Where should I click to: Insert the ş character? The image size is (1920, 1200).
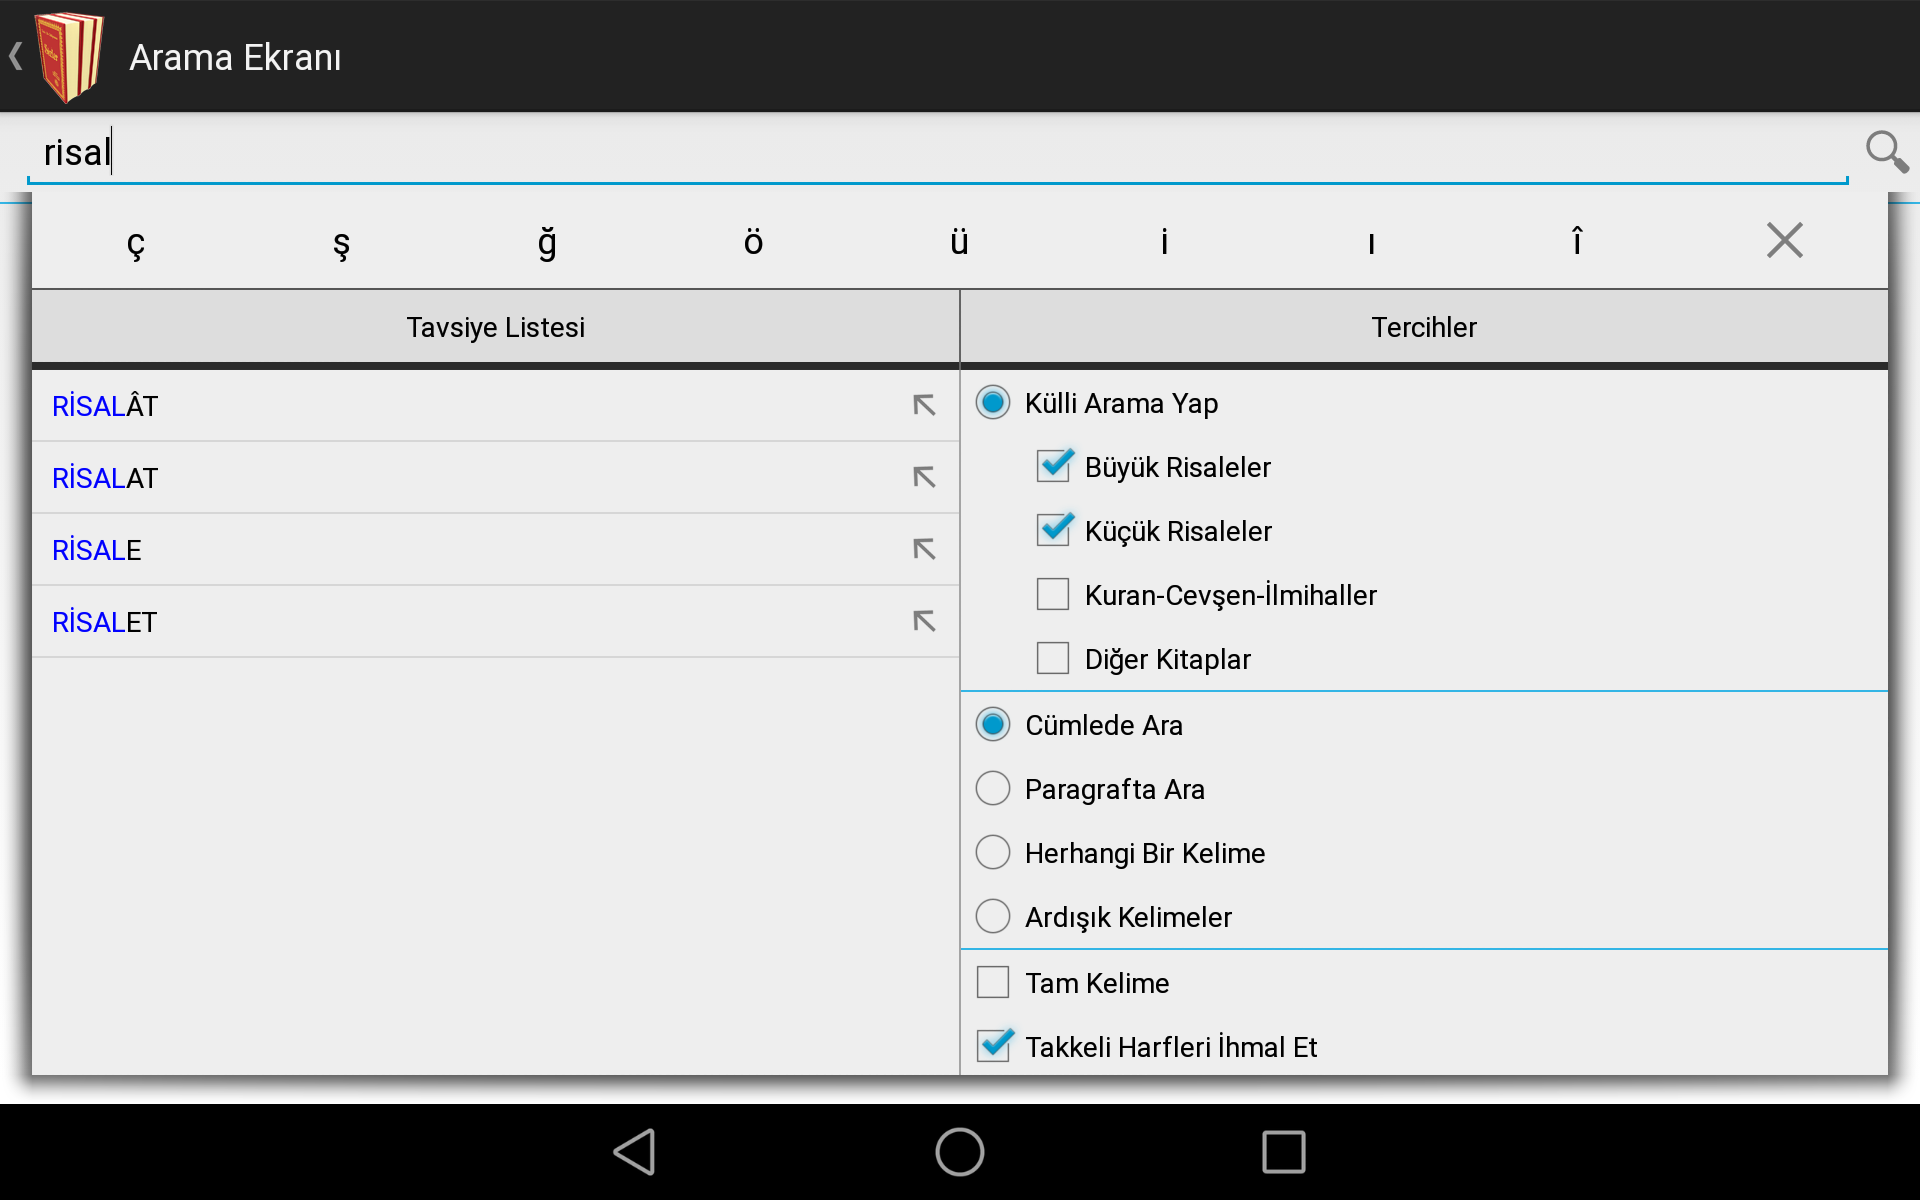pos(342,242)
